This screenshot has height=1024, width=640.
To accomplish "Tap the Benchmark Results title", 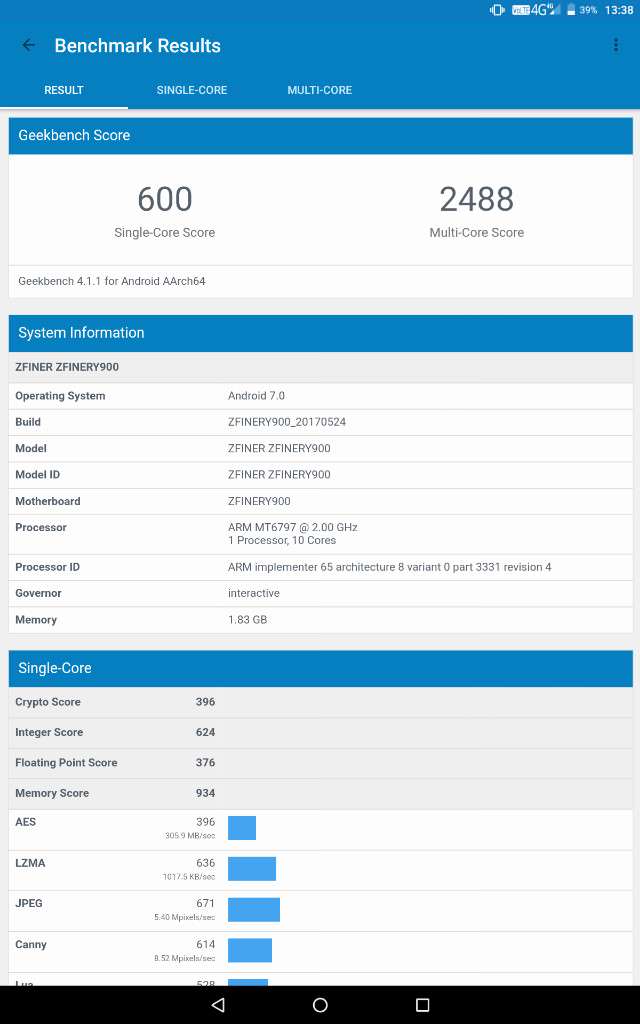I will click(x=138, y=46).
